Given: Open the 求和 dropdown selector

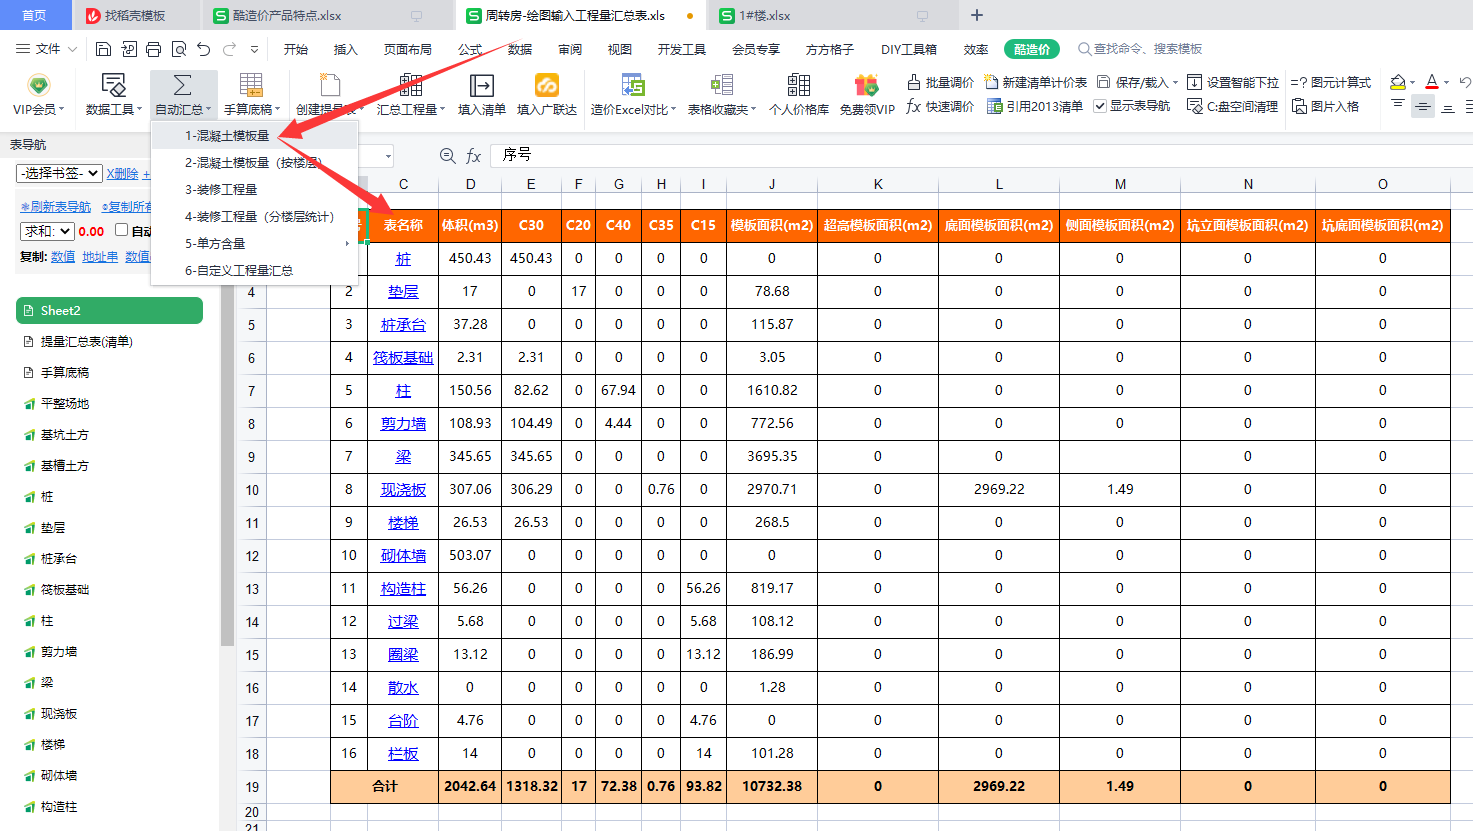Looking at the screenshot, I should coord(47,231).
